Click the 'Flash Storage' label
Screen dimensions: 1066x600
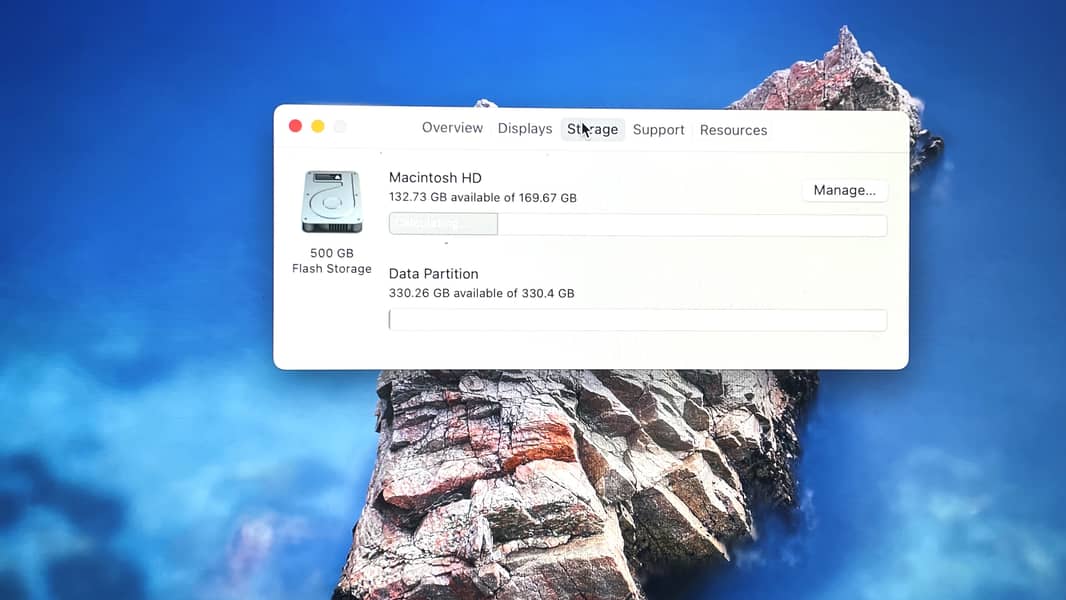pyautogui.click(x=332, y=268)
